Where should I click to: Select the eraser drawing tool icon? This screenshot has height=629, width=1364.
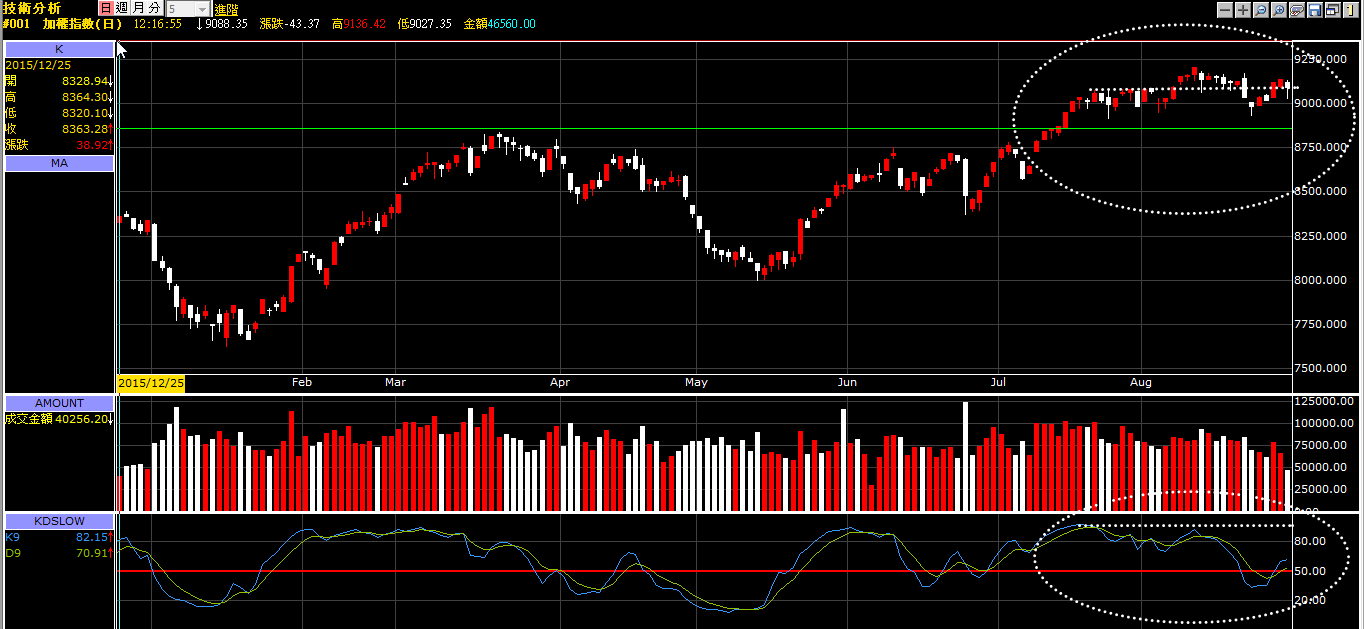[1297, 9]
